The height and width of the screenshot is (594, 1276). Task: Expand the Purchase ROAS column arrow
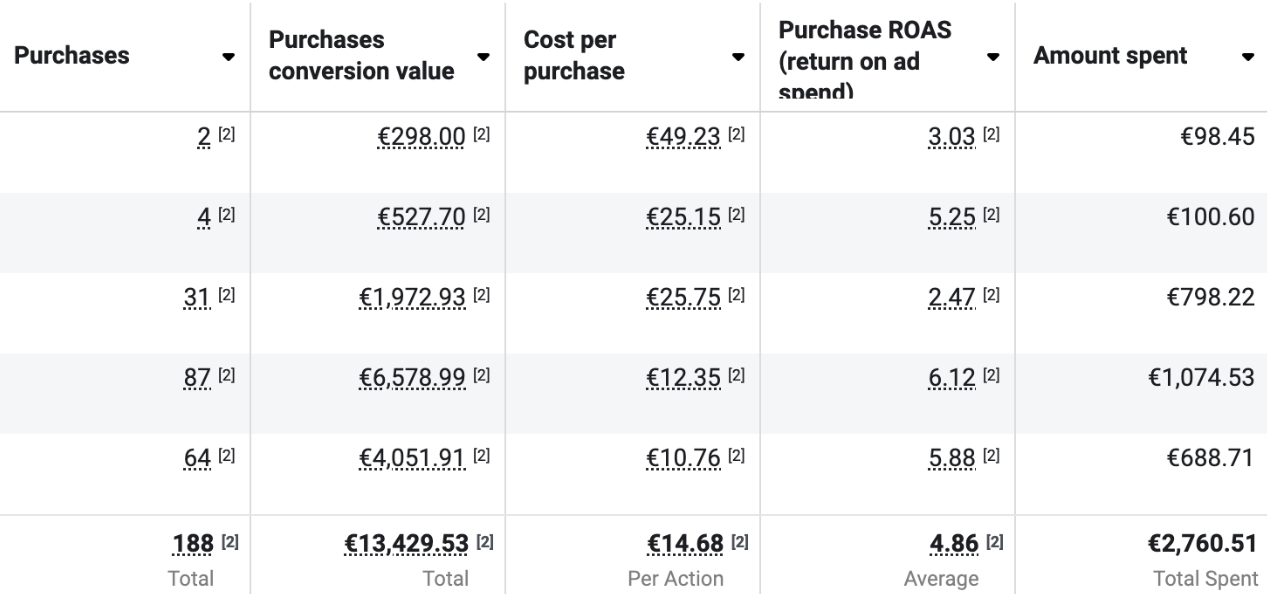pos(994,57)
